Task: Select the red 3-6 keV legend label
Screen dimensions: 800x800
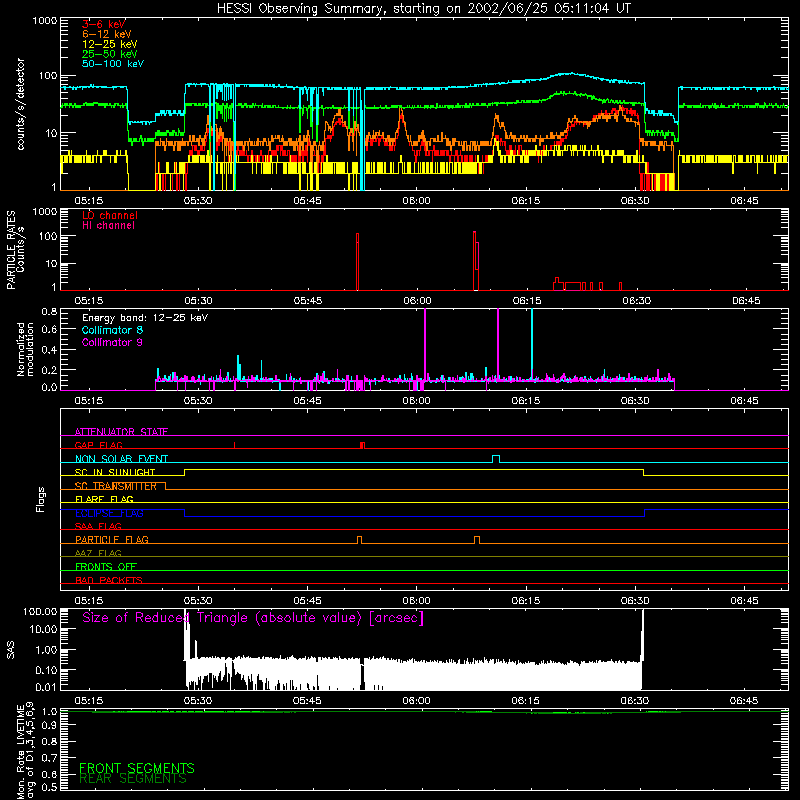Action: pos(104,24)
